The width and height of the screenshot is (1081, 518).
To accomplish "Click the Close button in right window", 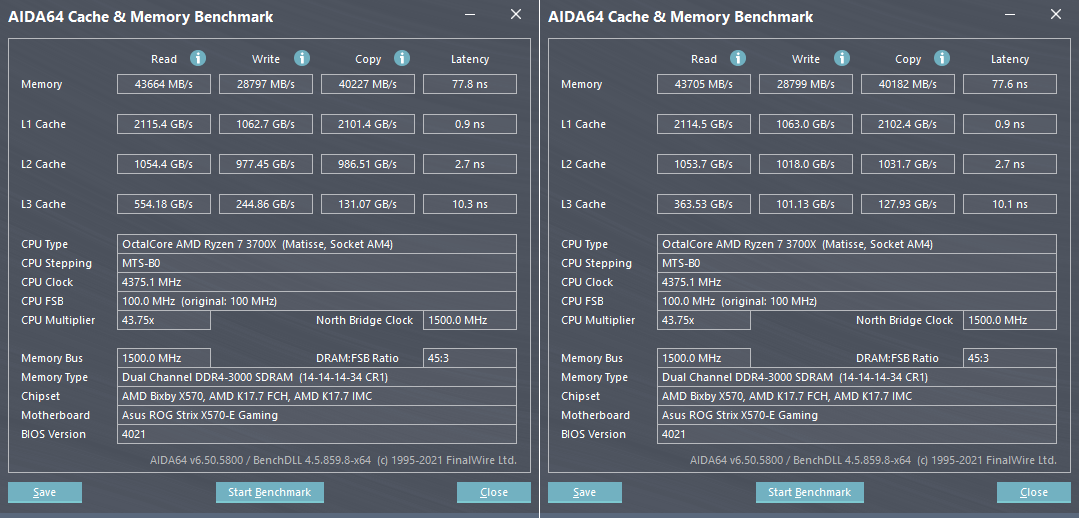I will click(1033, 492).
